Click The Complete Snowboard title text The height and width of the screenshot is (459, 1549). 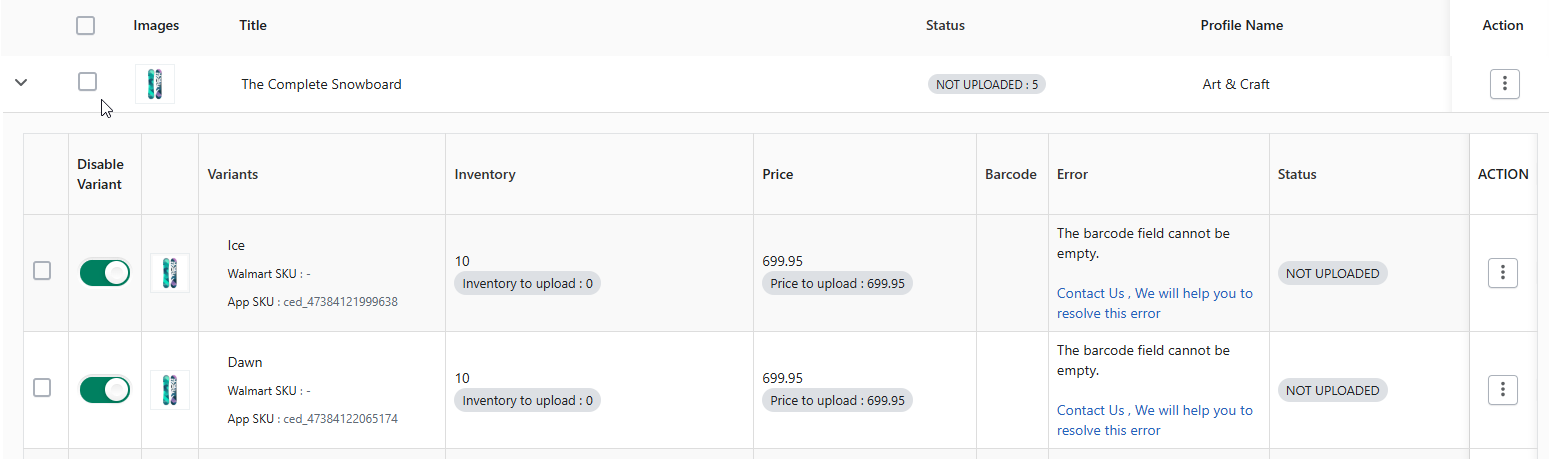(x=321, y=84)
